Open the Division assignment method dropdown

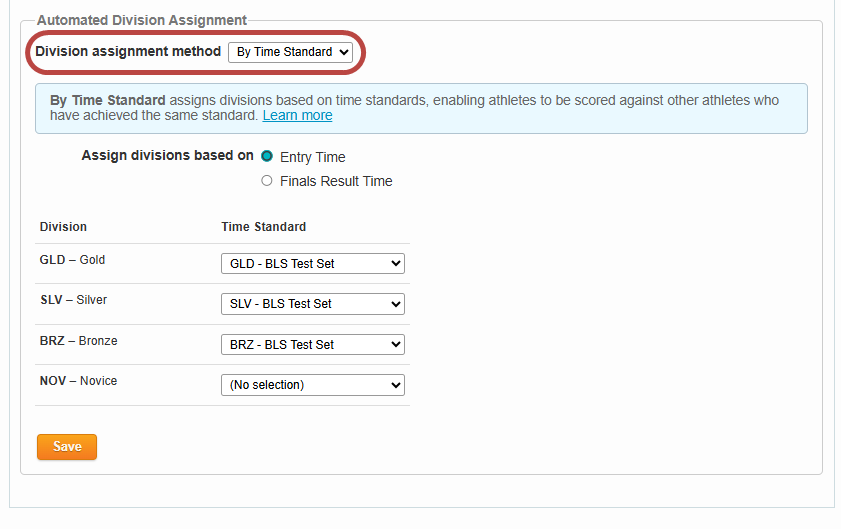pyautogui.click(x=290, y=52)
